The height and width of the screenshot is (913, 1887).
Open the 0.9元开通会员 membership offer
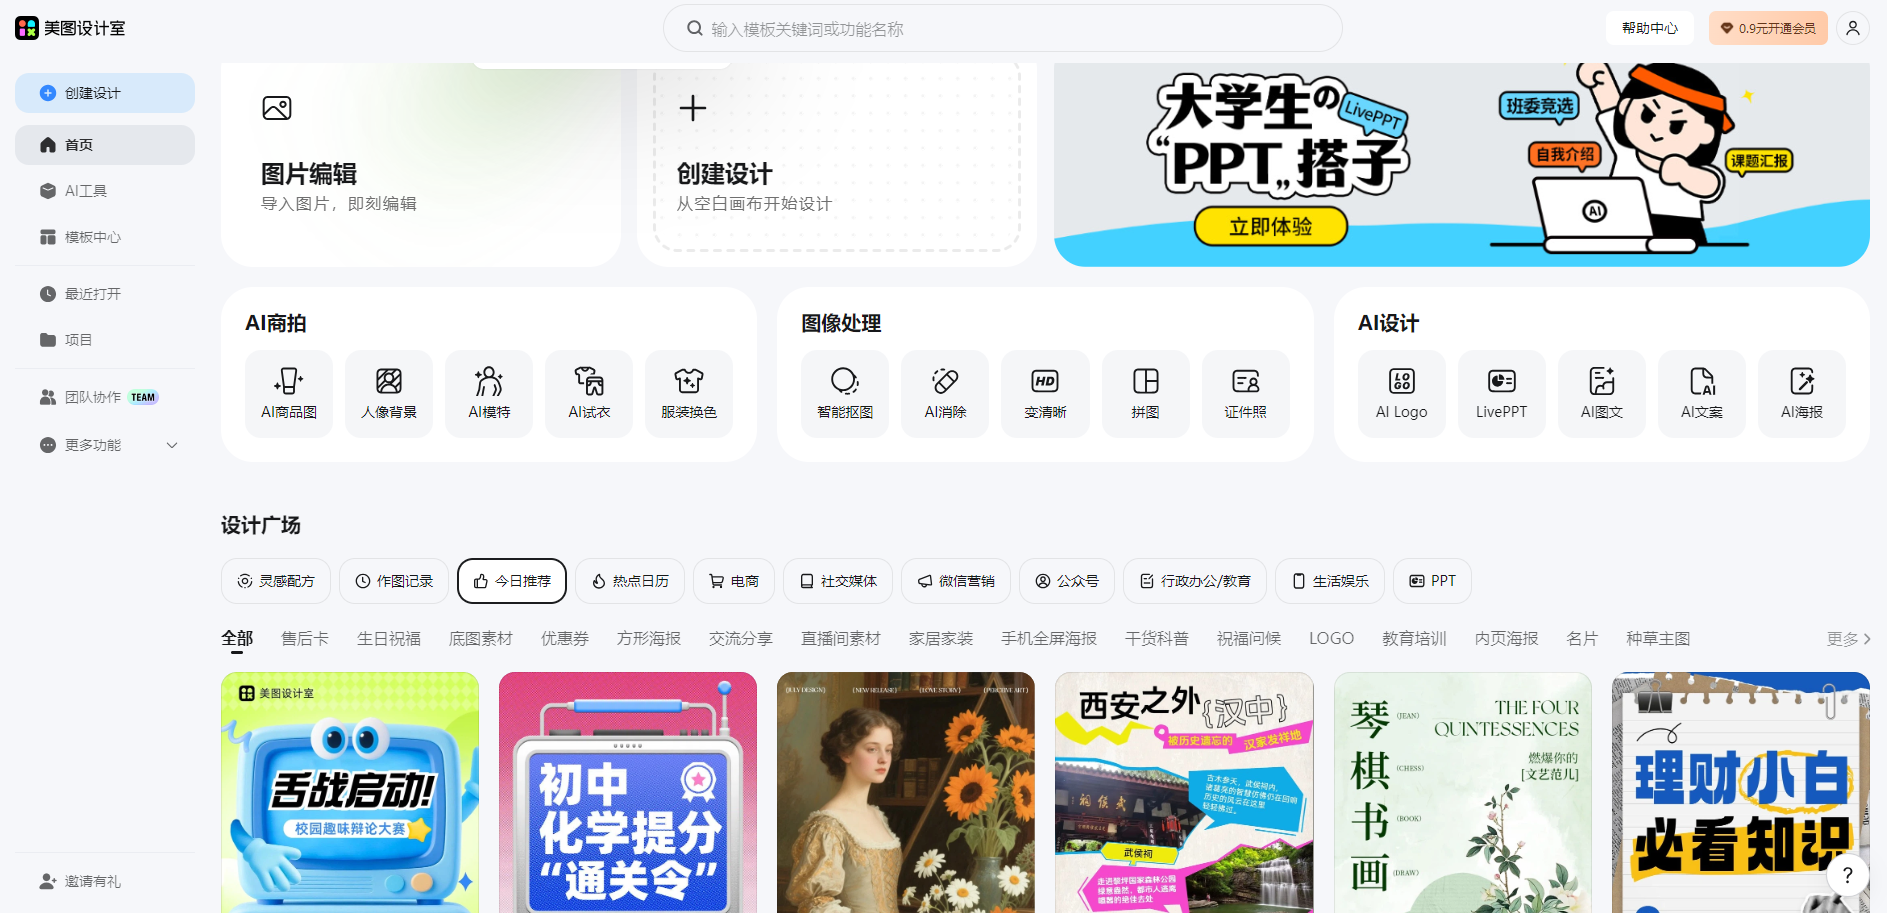click(x=1768, y=27)
